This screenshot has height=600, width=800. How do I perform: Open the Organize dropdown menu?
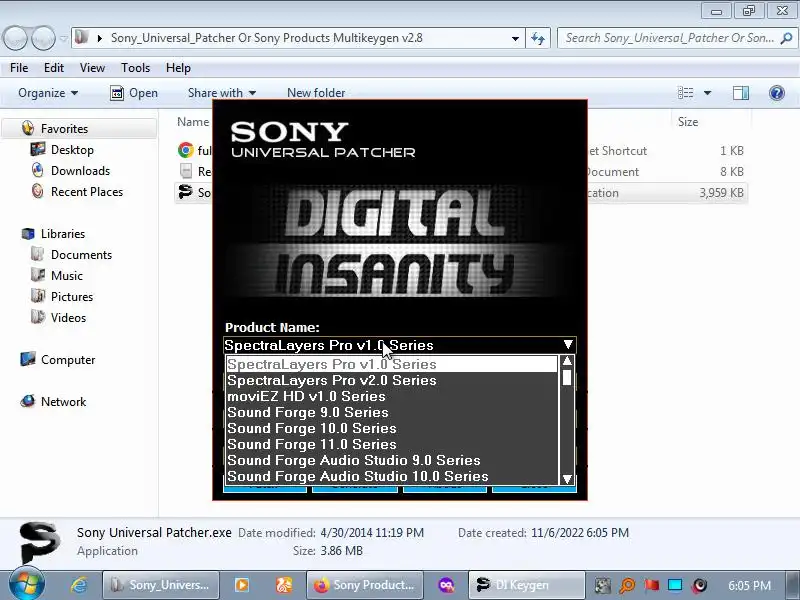pos(48,93)
